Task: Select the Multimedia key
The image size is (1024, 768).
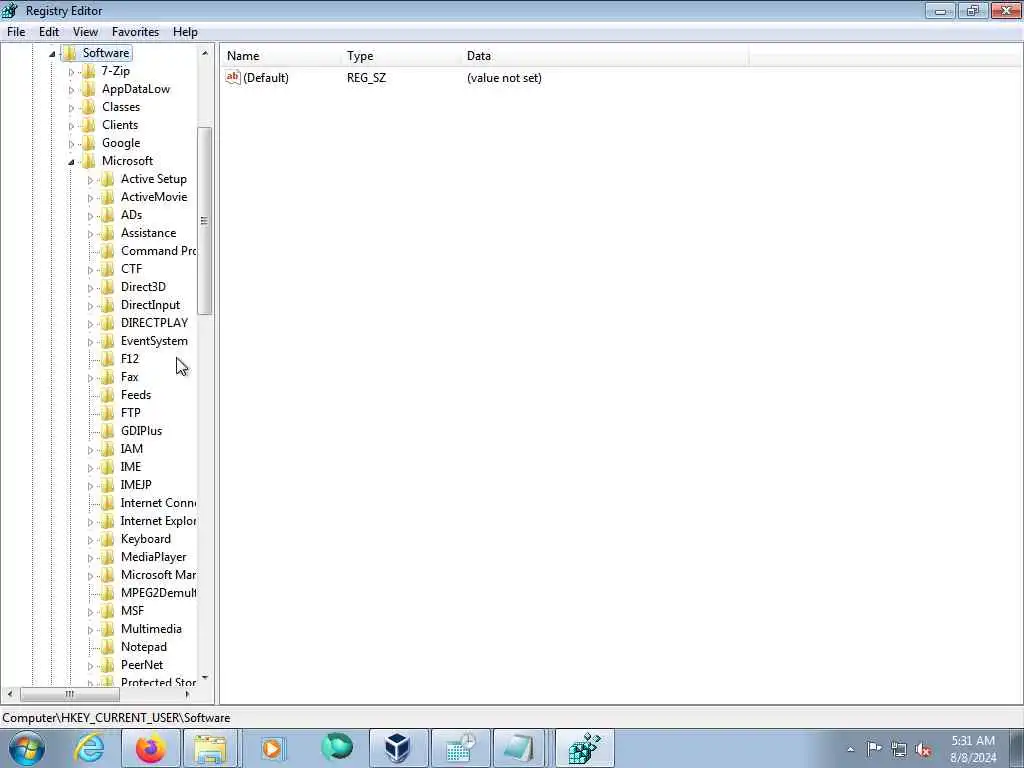Action: pos(151,629)
